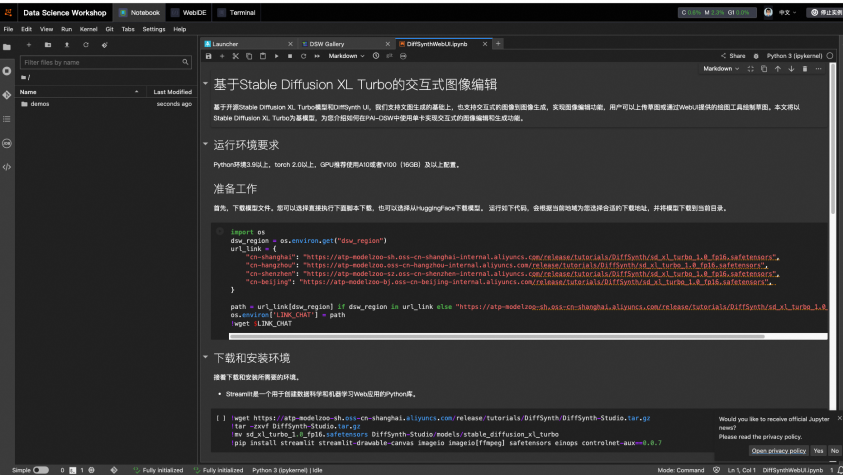This screenshot has height=475, width=843.
Task: Click Python 3 (ipykernel) | Idle status text
Action: (287, 470)
